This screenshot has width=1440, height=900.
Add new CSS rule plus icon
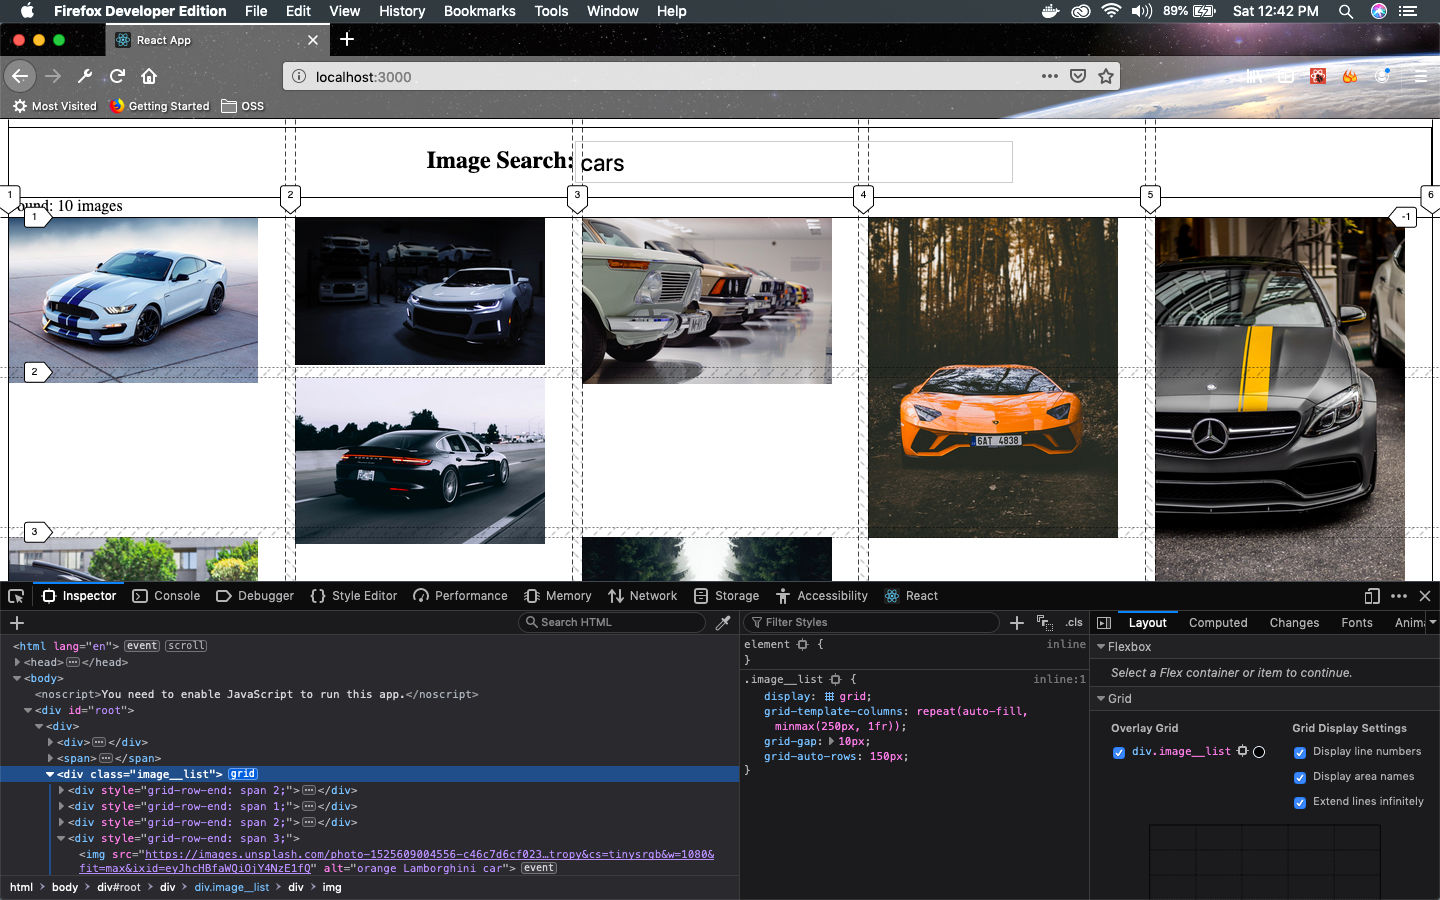click(1017, 622)
